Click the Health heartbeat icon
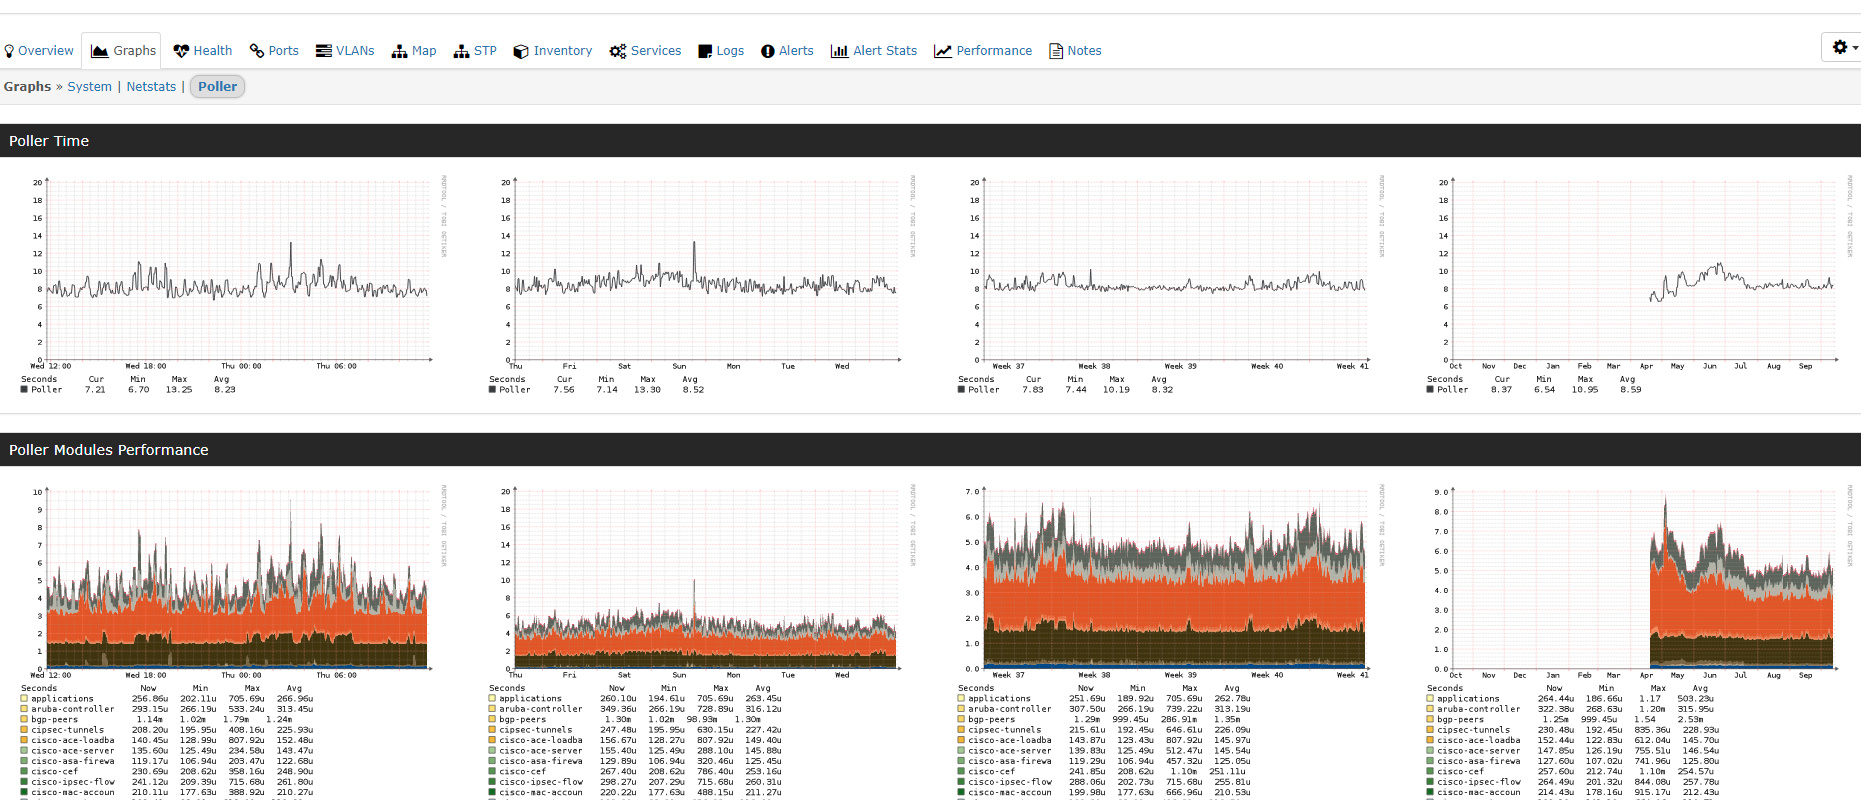This screenshot has width=1861, height=800. tap(181, 51)
